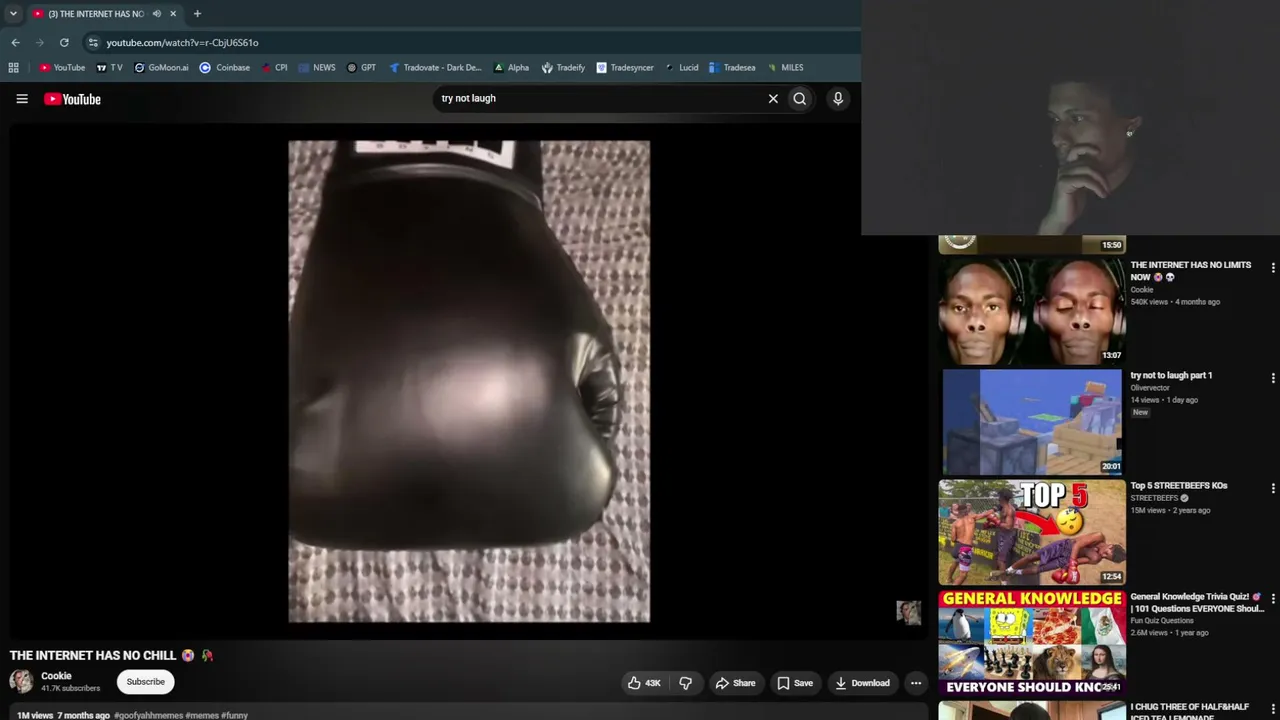
Task: Like the video with 43K likes
Action: pos(644,683)
